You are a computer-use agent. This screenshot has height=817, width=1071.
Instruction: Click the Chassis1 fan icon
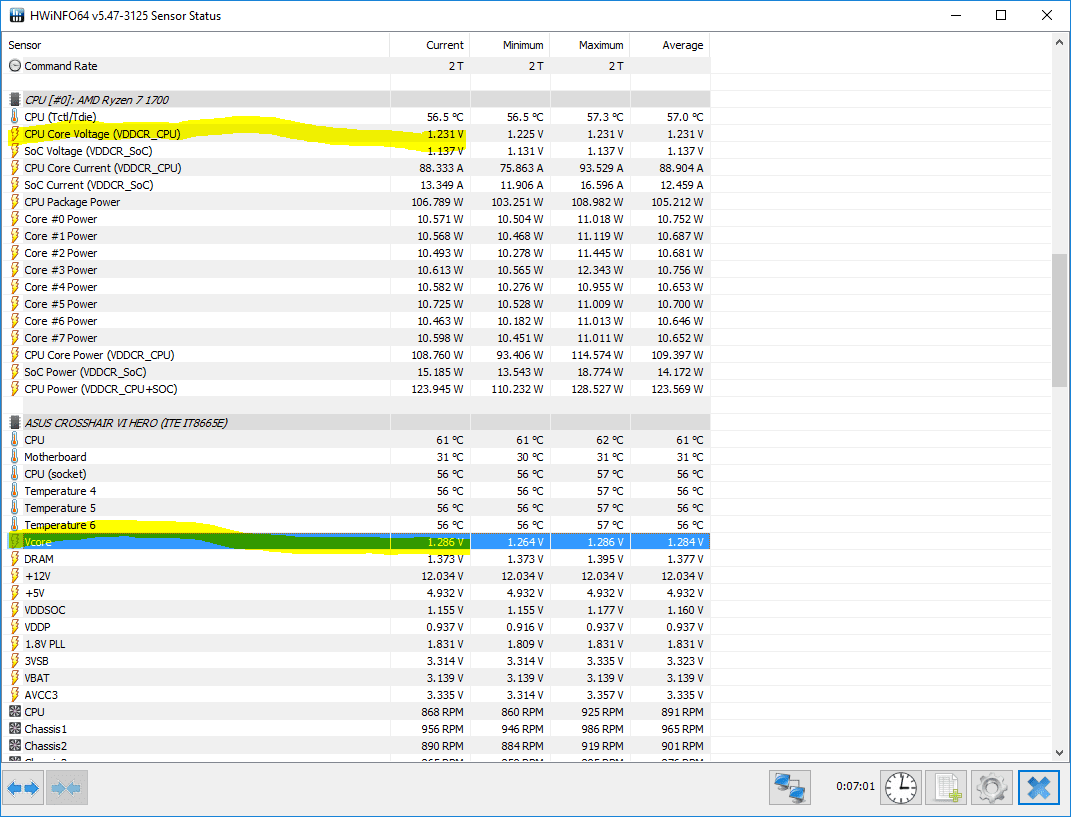click(15, 729)
